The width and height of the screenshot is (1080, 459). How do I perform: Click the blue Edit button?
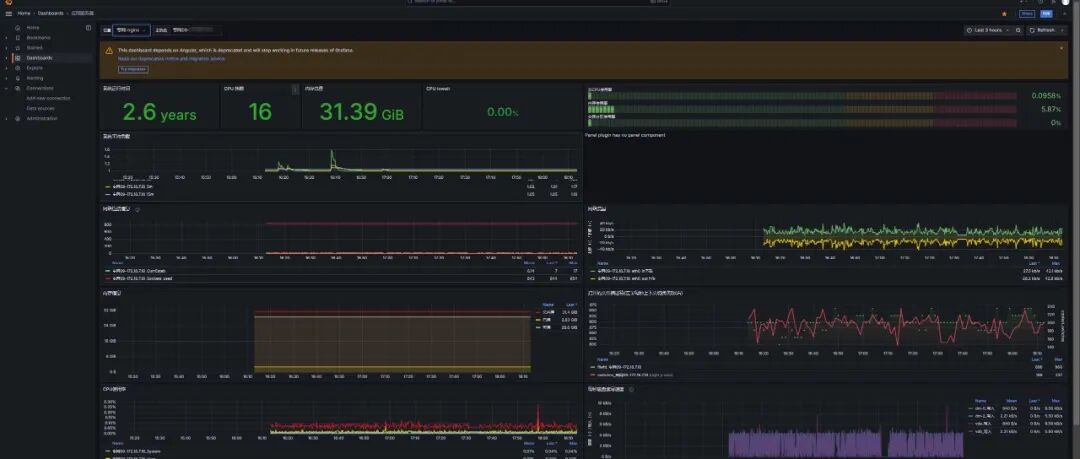point(1046,13)
